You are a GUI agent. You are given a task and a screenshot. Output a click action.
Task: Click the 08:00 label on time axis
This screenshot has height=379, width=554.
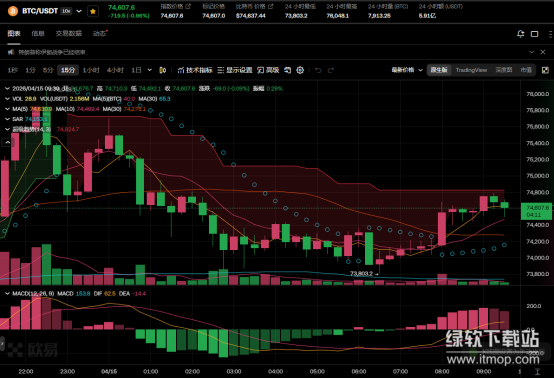click(442, 372)
